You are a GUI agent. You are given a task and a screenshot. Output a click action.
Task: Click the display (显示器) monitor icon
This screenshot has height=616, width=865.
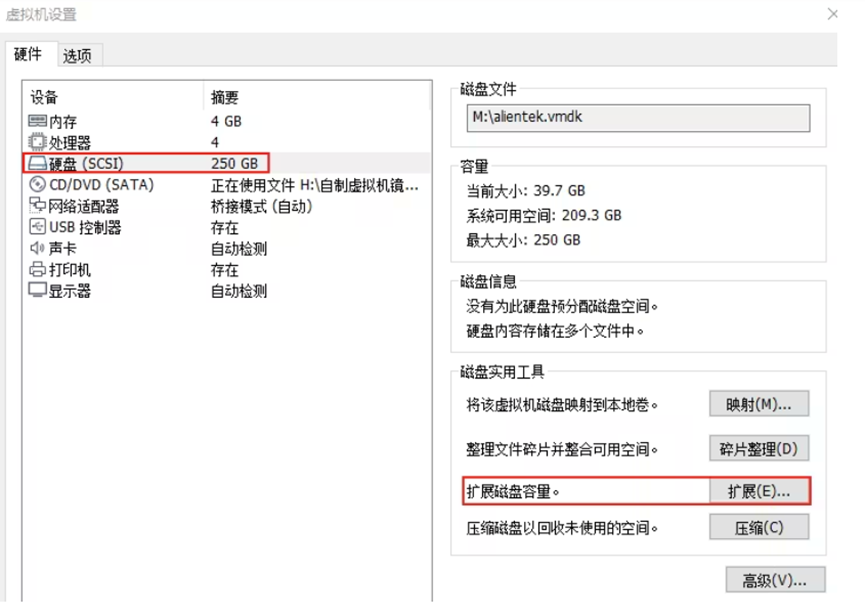tap(38, 290)
